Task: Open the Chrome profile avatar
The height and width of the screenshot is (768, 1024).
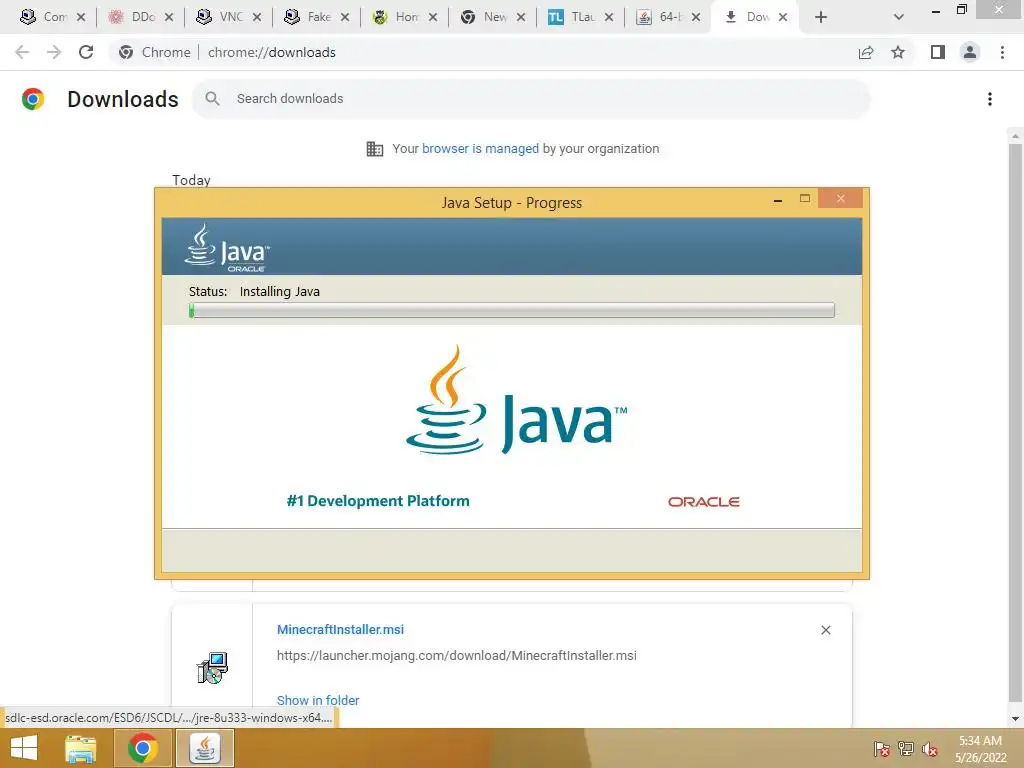Action: tap(970, 52)
